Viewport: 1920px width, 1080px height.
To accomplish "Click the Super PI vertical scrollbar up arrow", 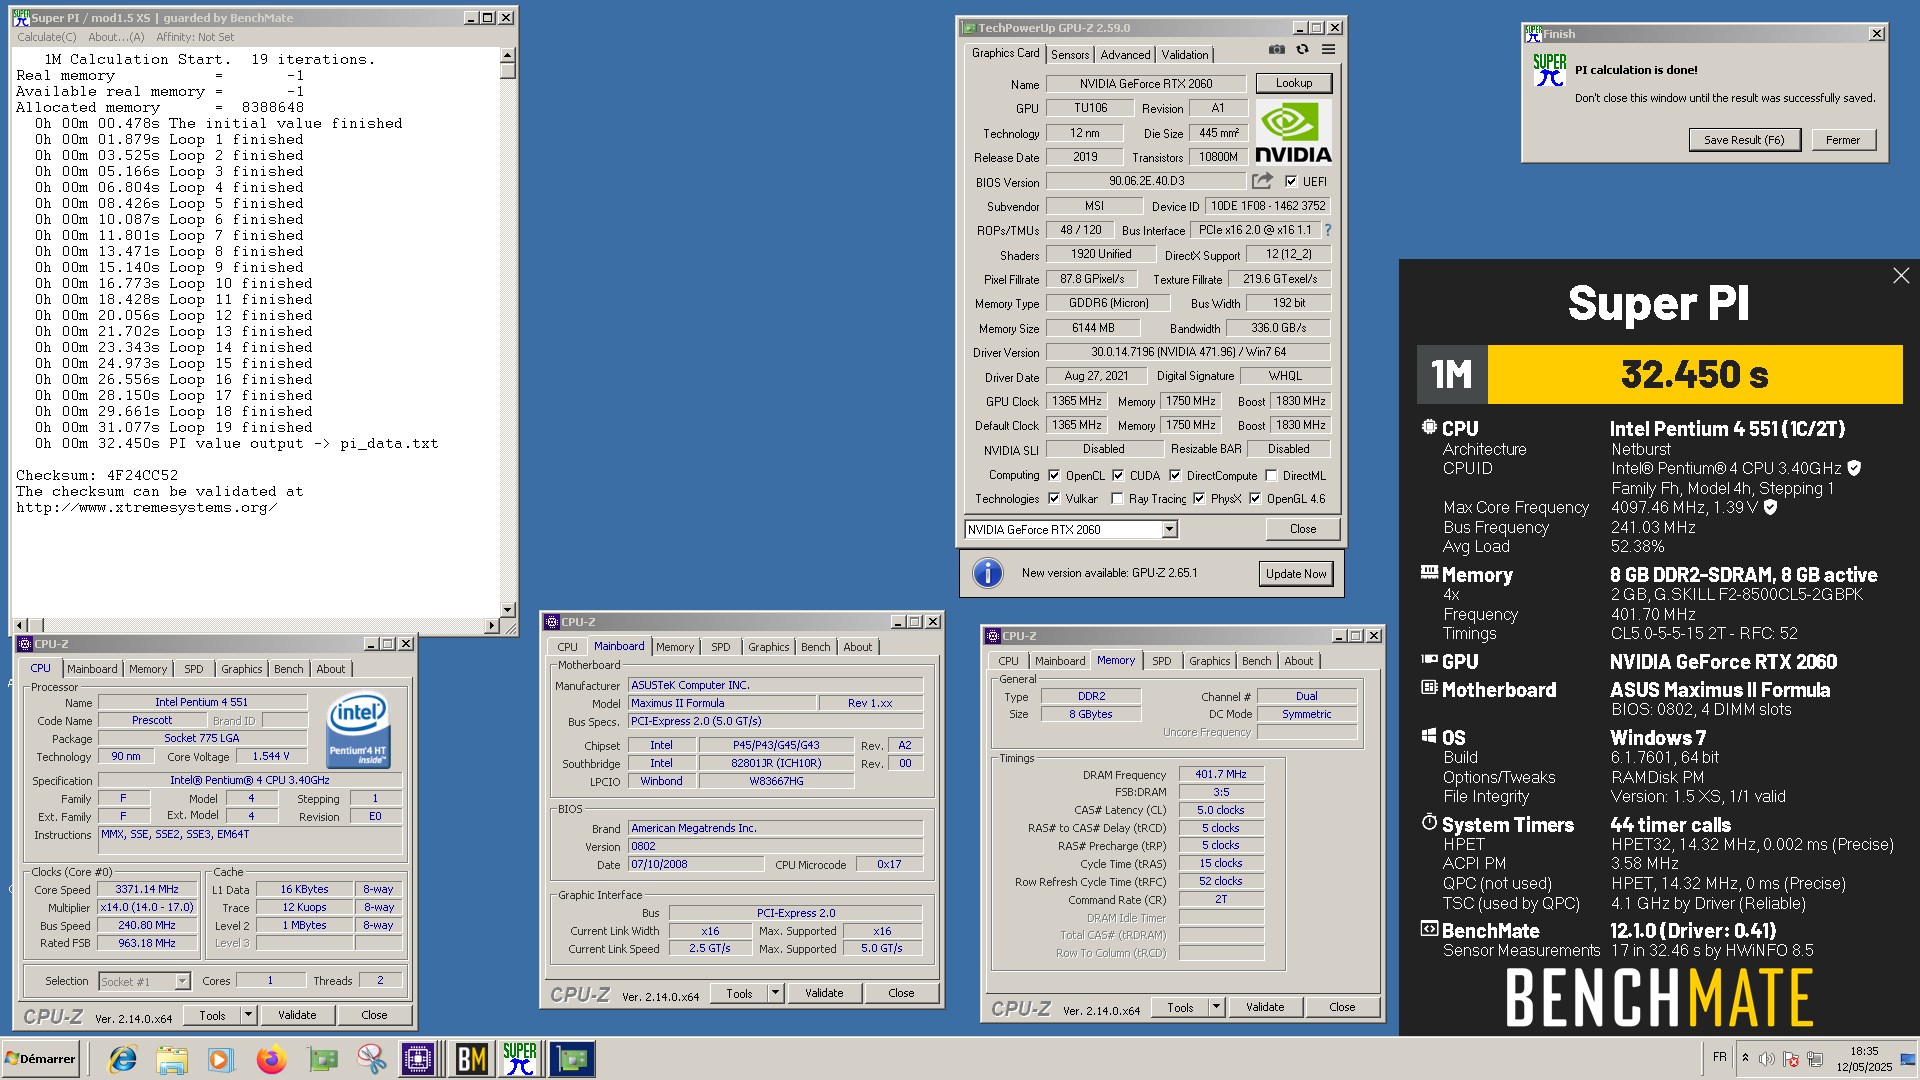I will pos(507,55).
